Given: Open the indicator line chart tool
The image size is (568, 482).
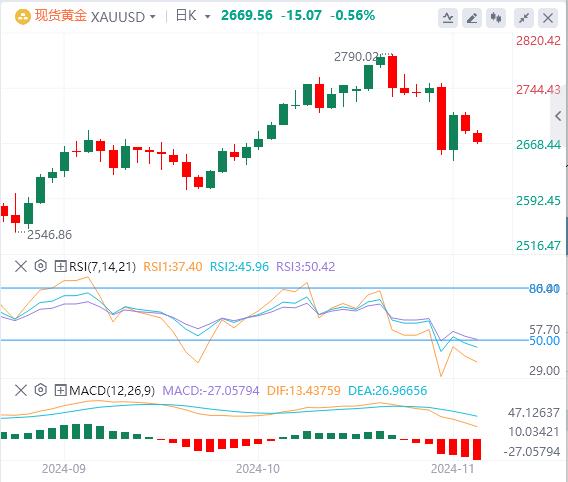Looking at the screenshot, I should click(x=448, y=17).
